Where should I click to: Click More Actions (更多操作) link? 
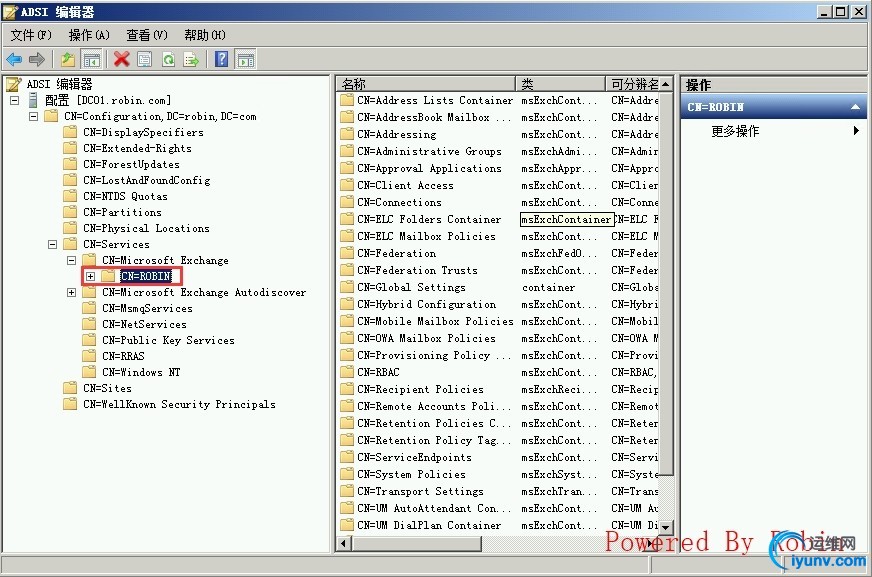[735, 131]
